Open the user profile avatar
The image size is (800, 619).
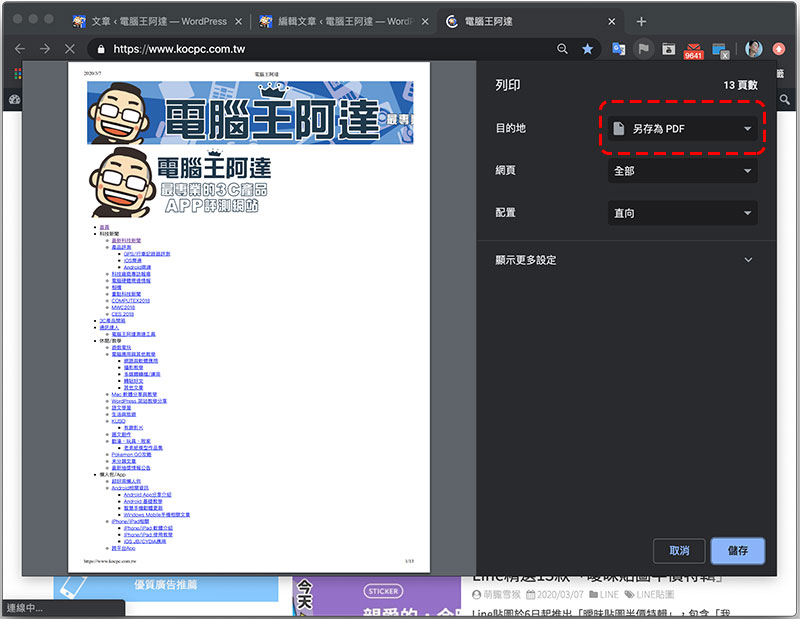754,49
